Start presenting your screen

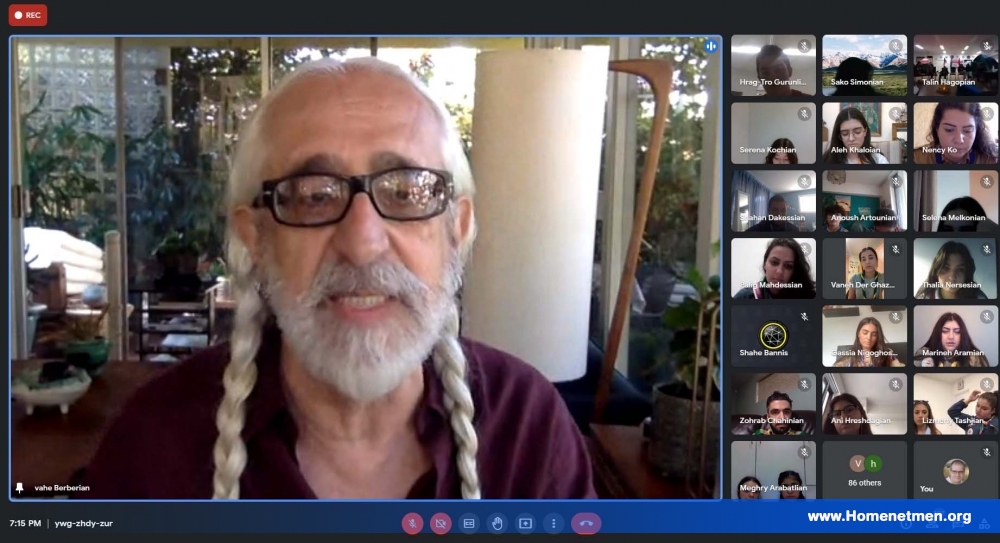pos(526,523)
